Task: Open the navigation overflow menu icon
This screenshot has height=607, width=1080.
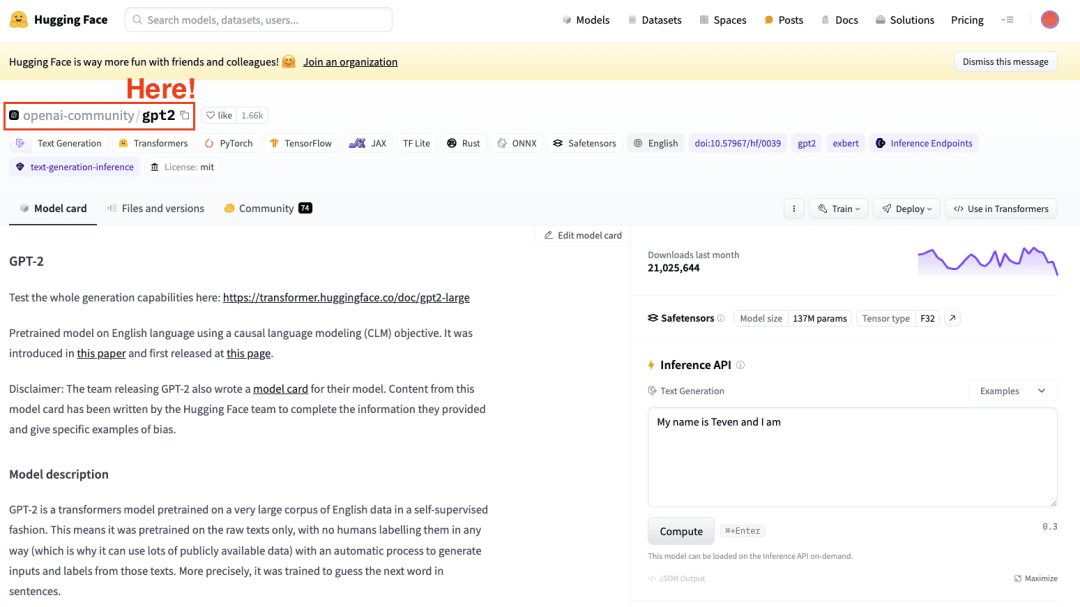Action: click(1006, 20)
